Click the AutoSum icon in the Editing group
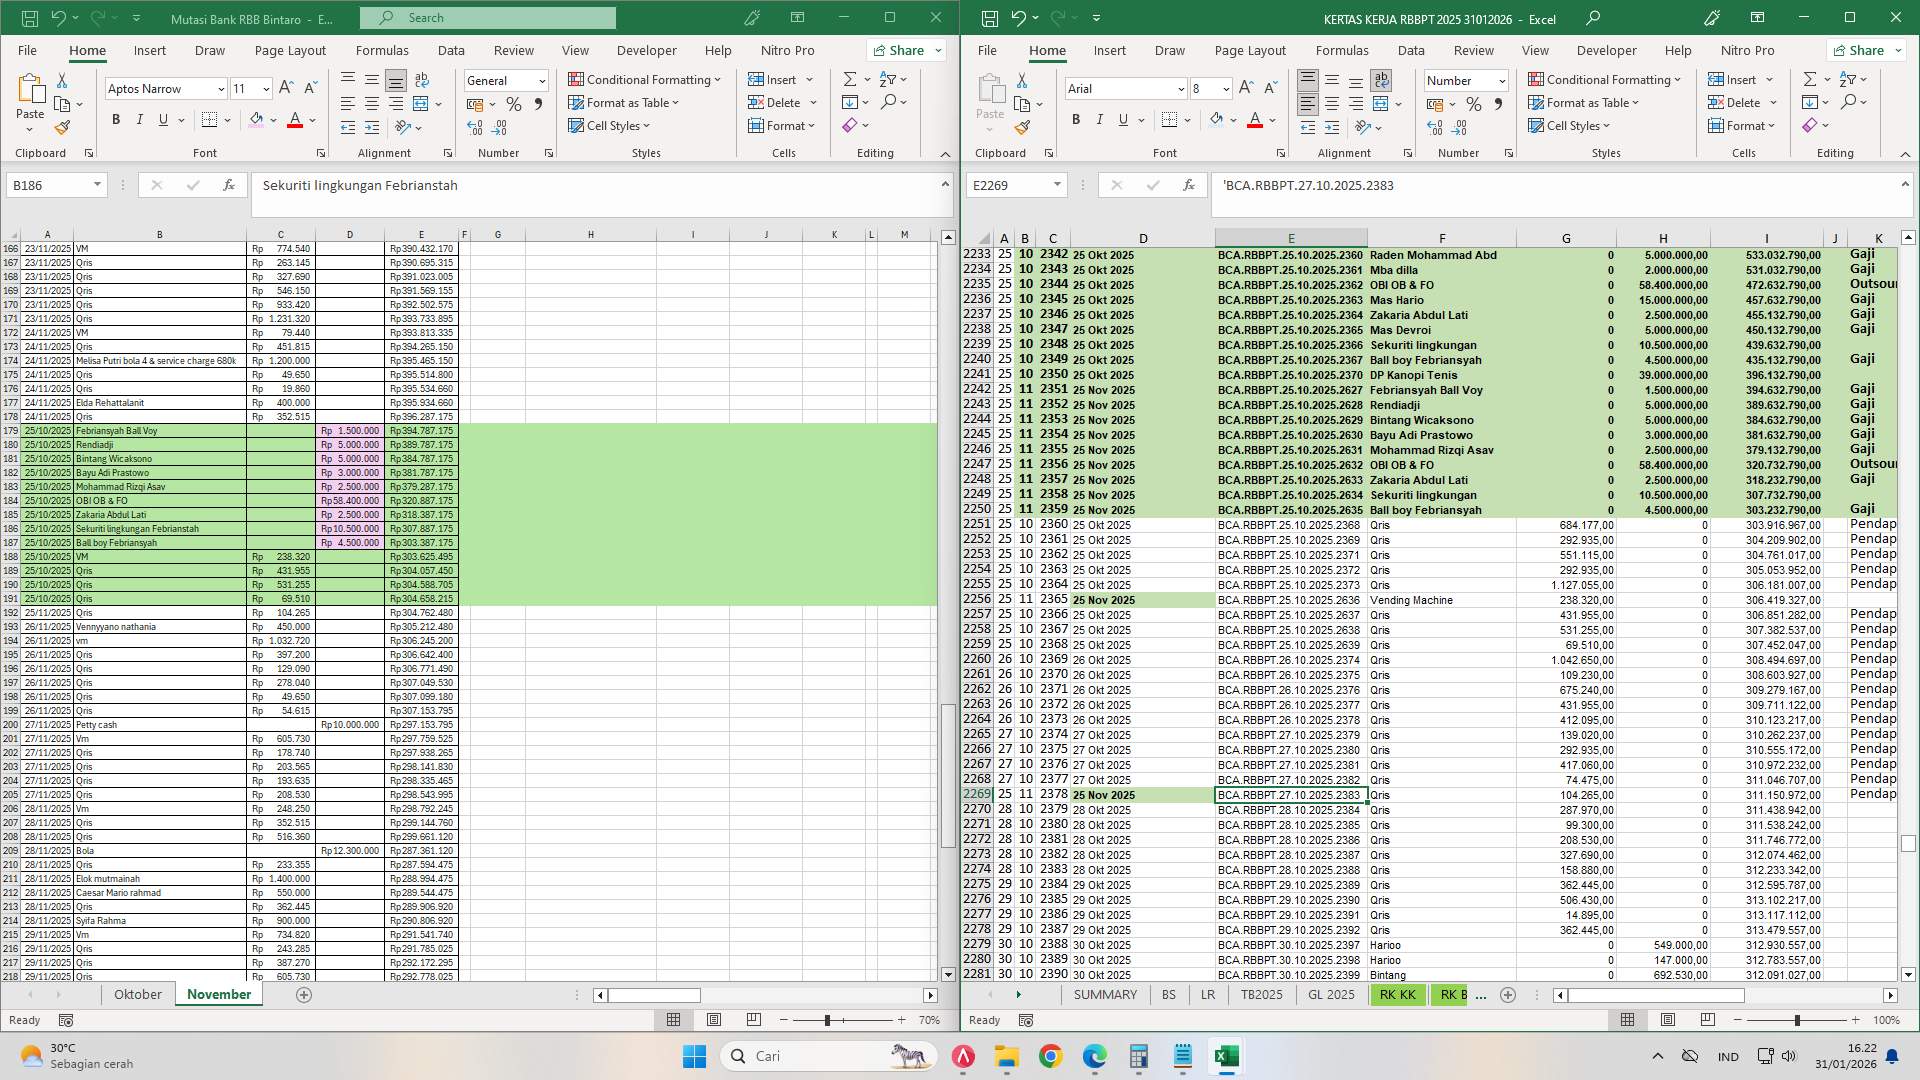Viewport: 1920px width, 1080px height. pyautogui.click(x=1810, y=78)
